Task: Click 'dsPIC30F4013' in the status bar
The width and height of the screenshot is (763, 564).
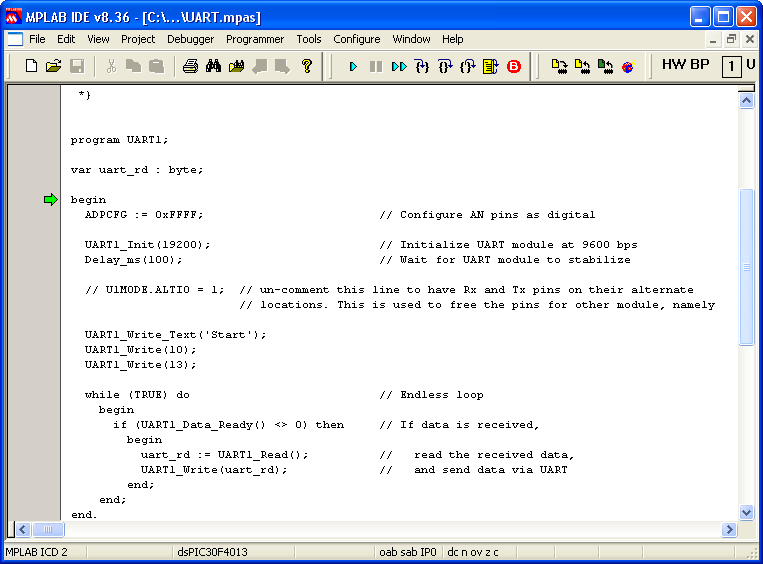Action: point(213,552)
